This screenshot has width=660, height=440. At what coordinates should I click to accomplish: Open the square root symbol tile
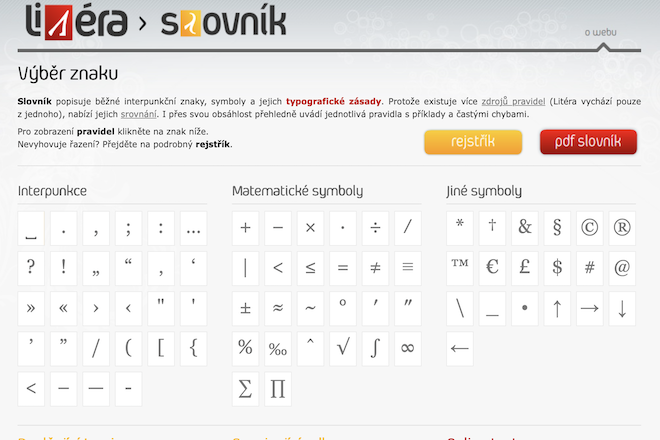click(343, 348)
